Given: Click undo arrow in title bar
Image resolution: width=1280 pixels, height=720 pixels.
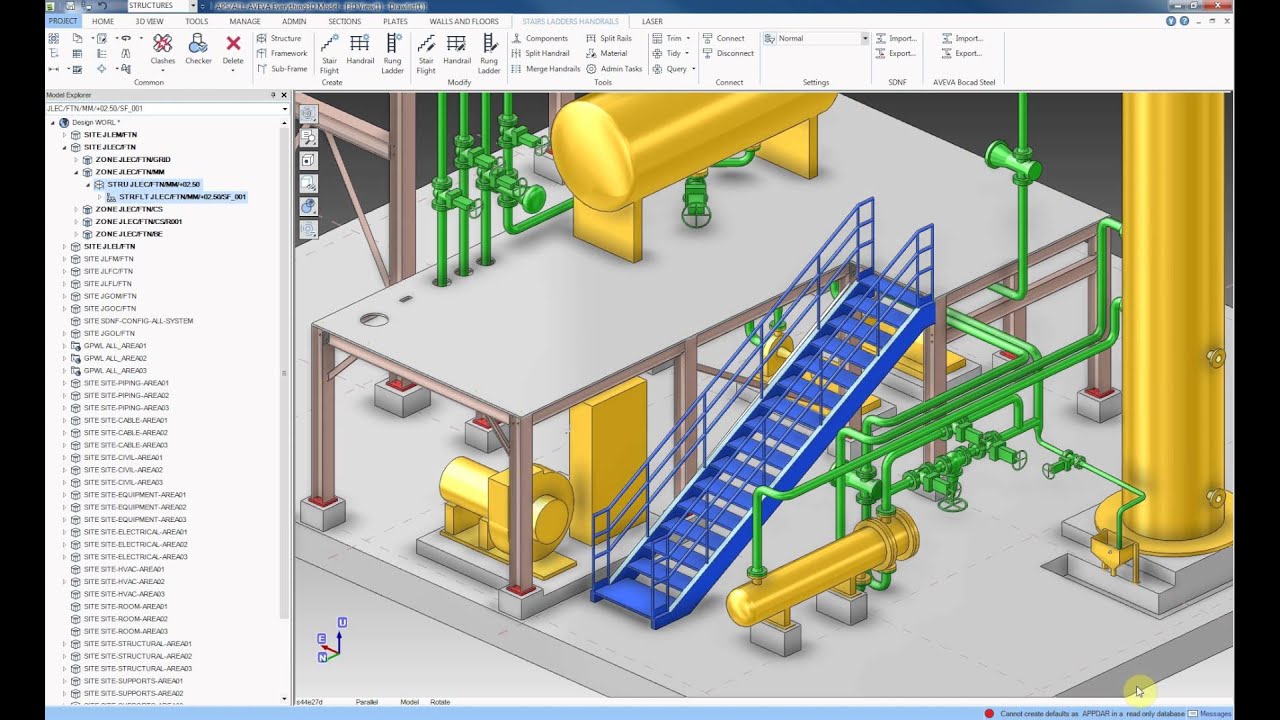Looking at the screenshot, I should pyautogui.click(x=102, y=6).
